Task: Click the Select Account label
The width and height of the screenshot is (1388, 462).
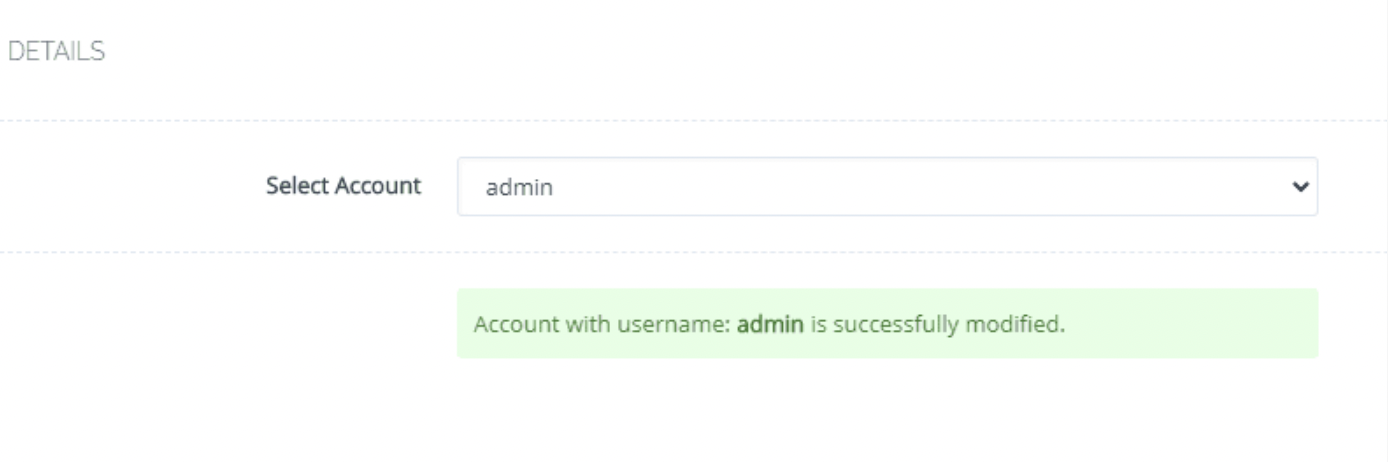Action: [343, 186]
